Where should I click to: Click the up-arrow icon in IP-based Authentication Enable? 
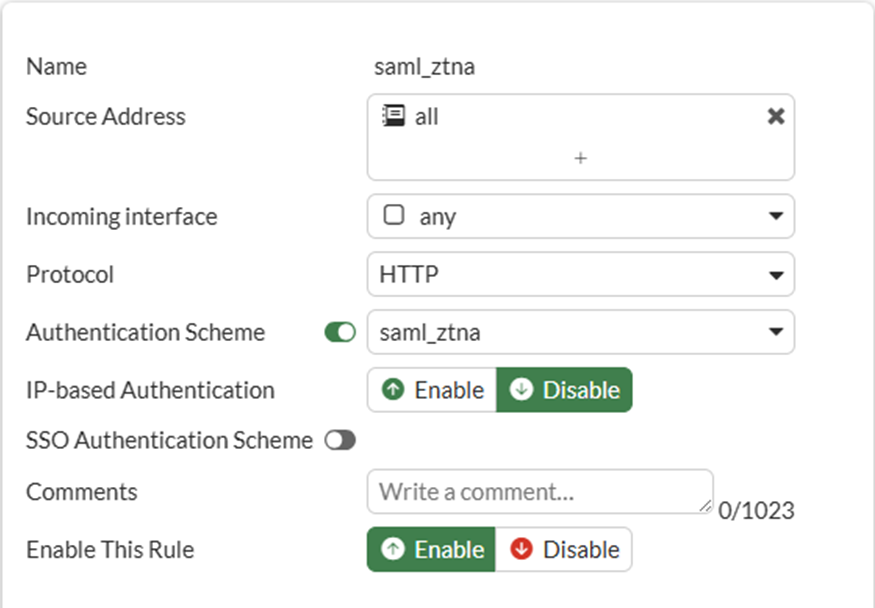click(x=394, y=389)
